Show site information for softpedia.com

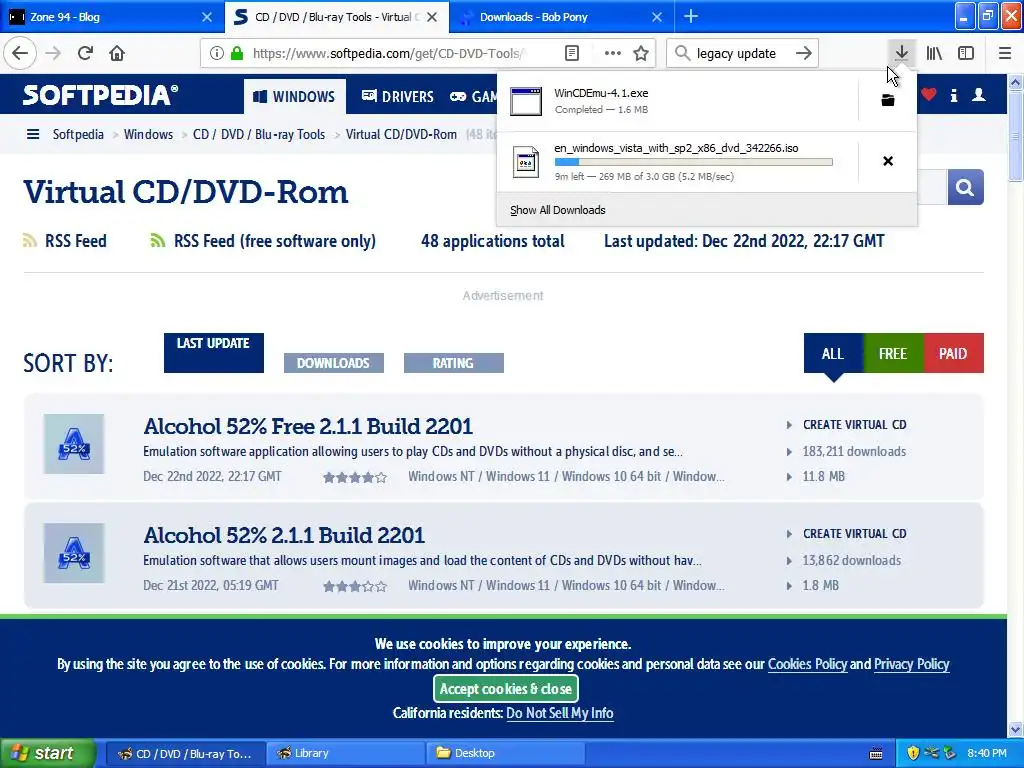(217, 53)
